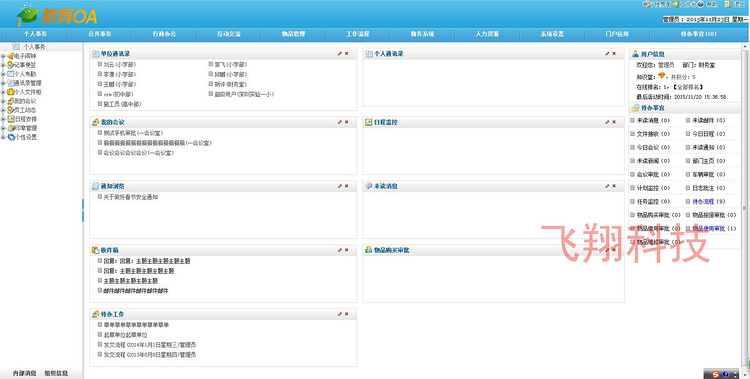The height and width of the screenshot is (379, 750).
Task: Click the 日程安排 calendar icon in sidebar
Action: (x=10, y=119)
